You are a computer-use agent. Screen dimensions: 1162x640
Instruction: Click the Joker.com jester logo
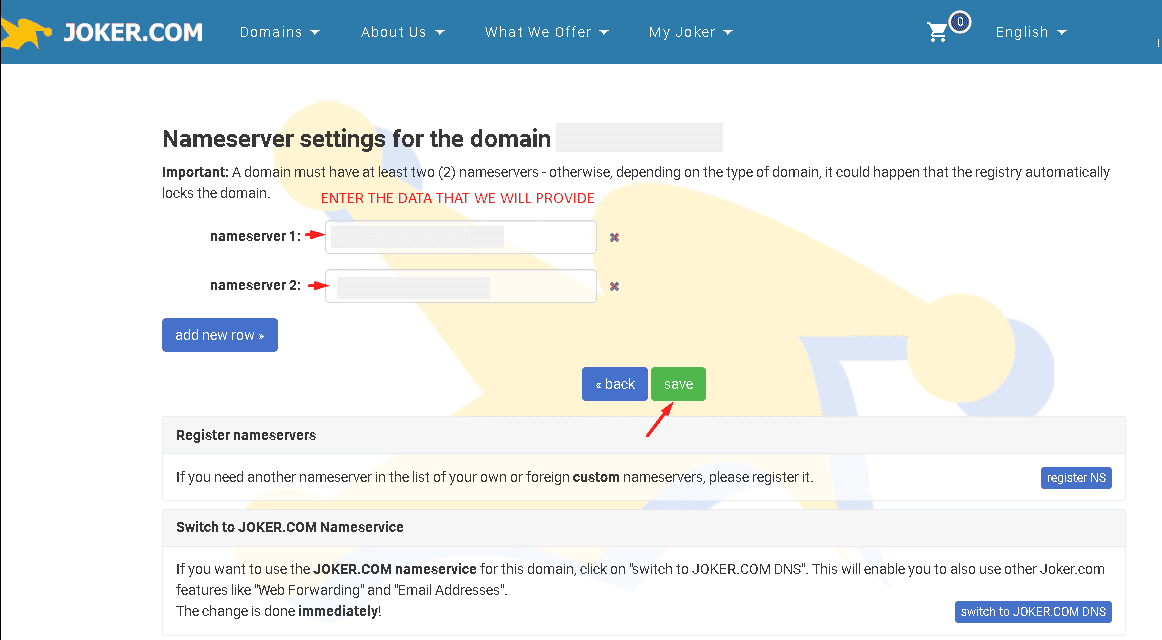click(27, 32)
